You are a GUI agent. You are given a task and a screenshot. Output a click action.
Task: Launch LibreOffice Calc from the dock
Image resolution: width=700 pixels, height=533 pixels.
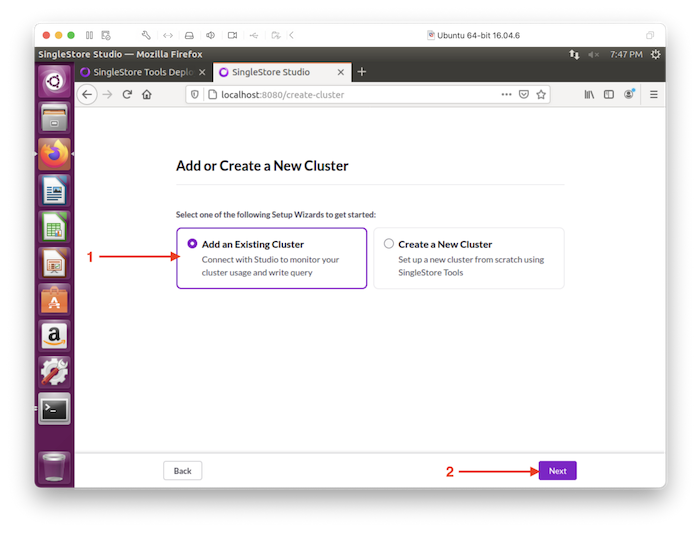point(54,226)
